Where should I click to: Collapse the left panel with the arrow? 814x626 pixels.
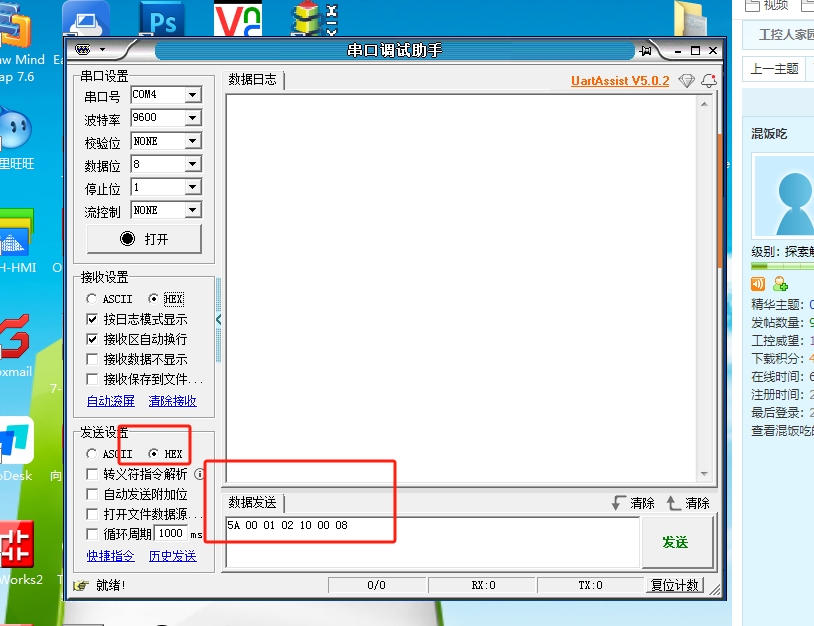click(x=219, y=319)
